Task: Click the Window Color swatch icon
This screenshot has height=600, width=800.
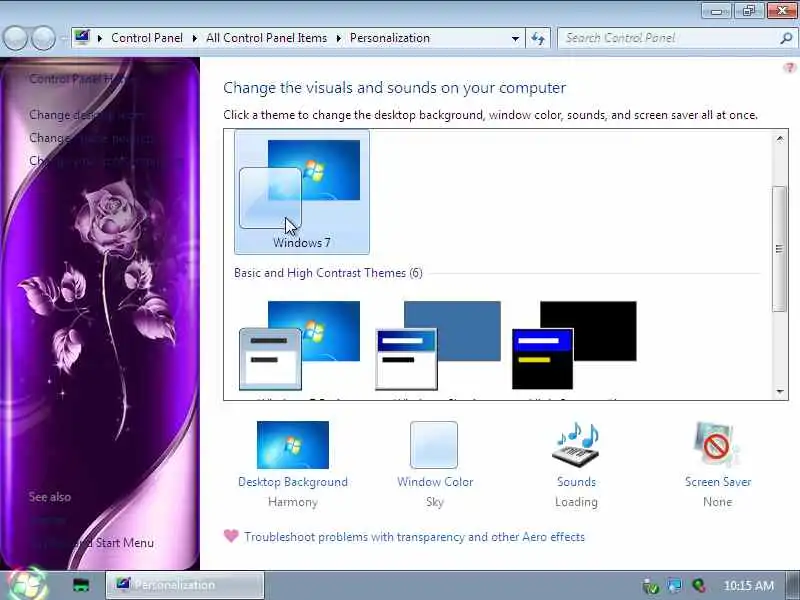Action: (434, 444)
